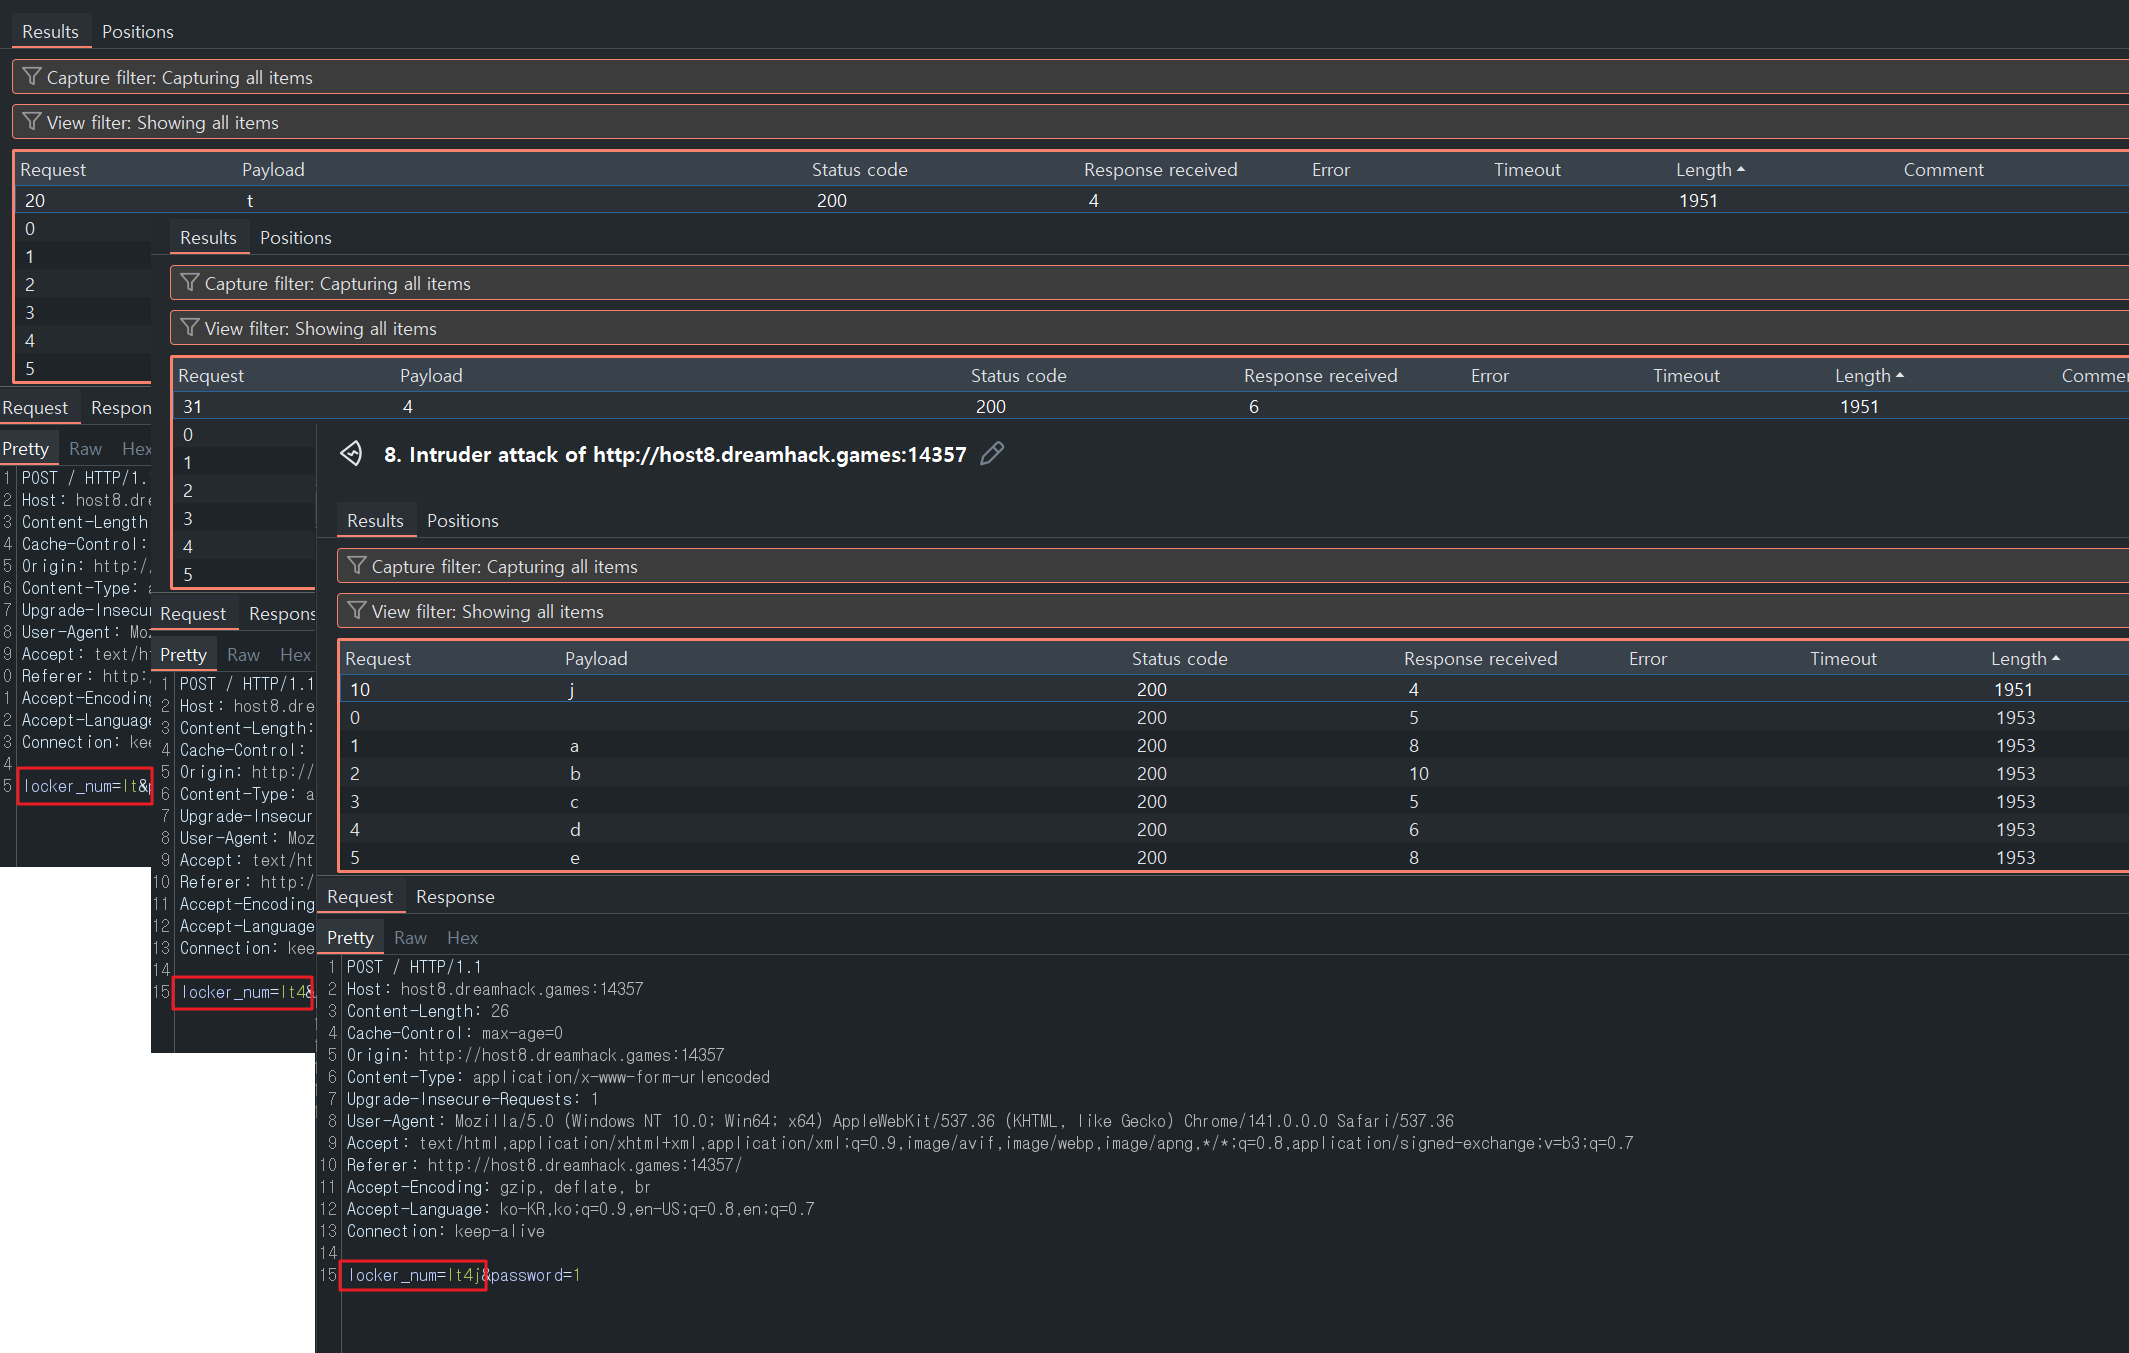The height and width of the screenshot is (1353, 2129).
Task: Click the pencil edit icon beside attack title
Action: (x=992, y=454)
